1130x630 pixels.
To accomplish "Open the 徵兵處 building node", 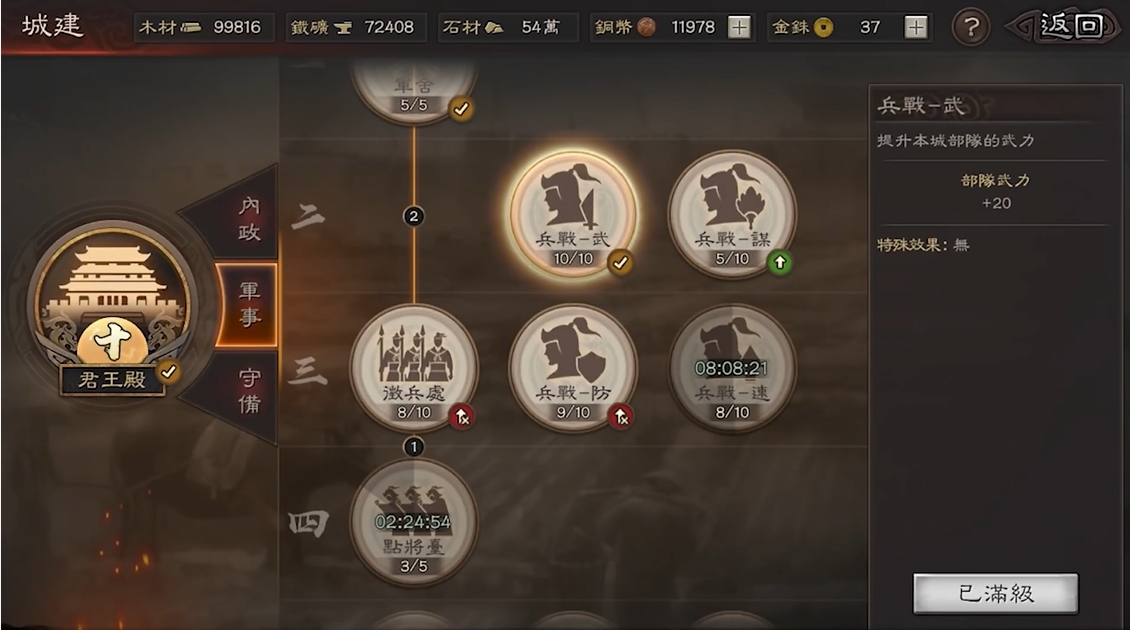I will 414,368.
